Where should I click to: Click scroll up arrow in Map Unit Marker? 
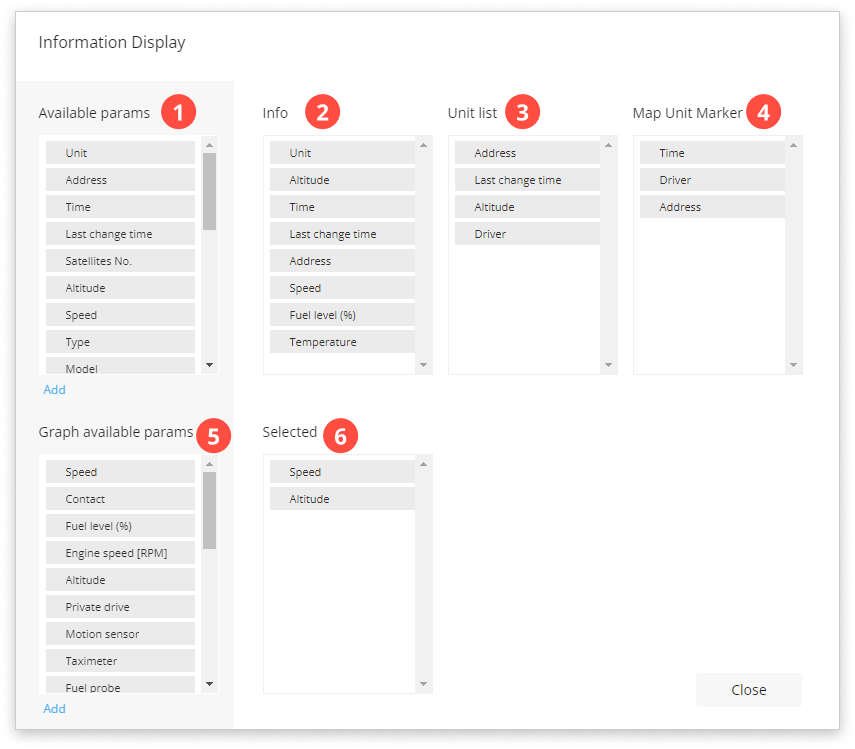click(793, 145)
